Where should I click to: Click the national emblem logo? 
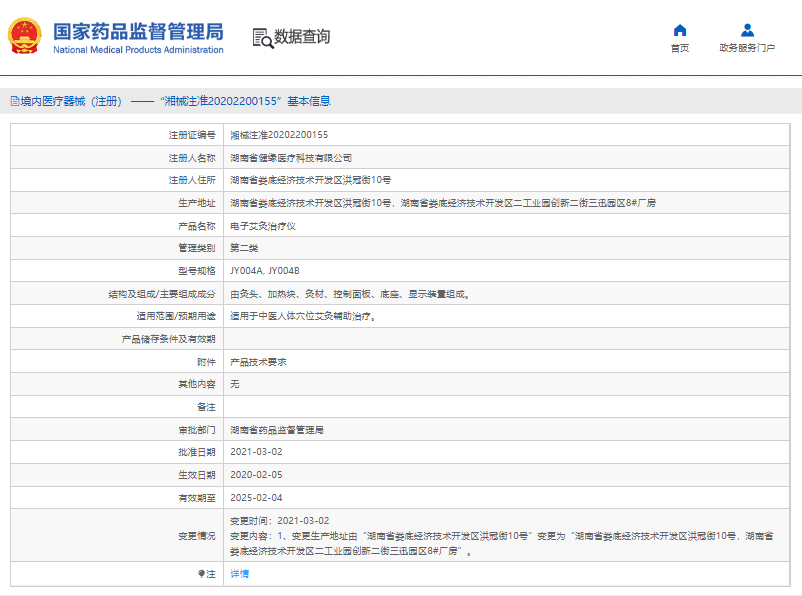[x=24, y=36]
